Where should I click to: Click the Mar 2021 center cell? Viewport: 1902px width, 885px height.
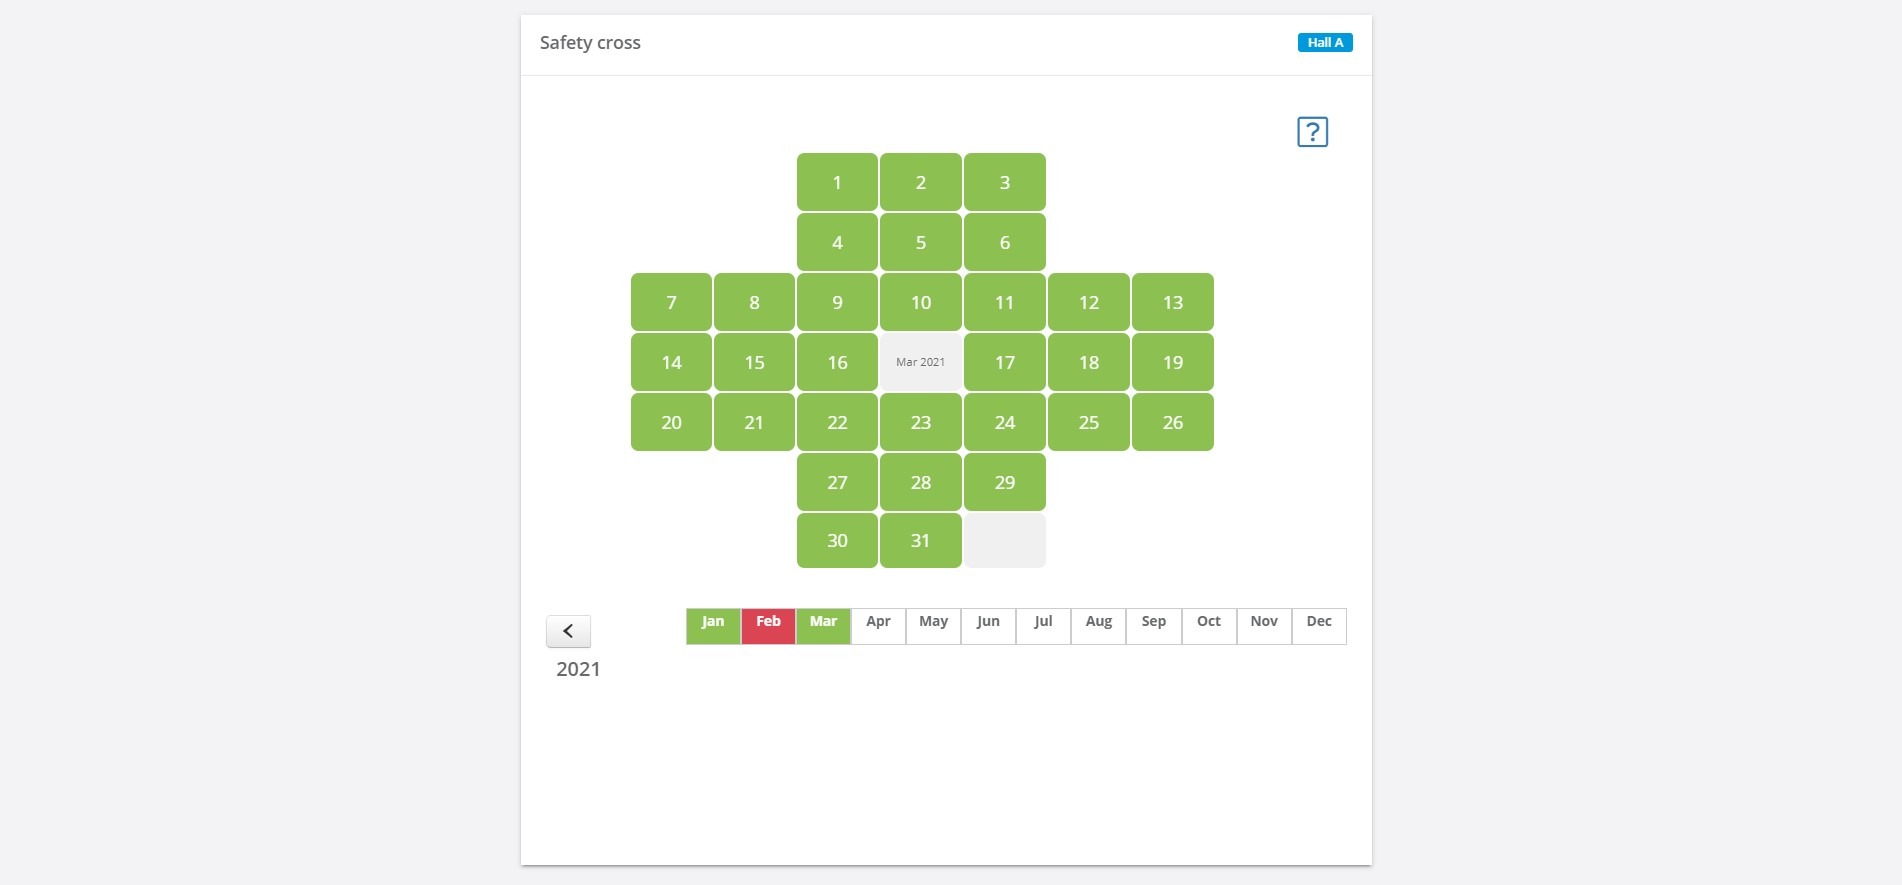point(920,362)
